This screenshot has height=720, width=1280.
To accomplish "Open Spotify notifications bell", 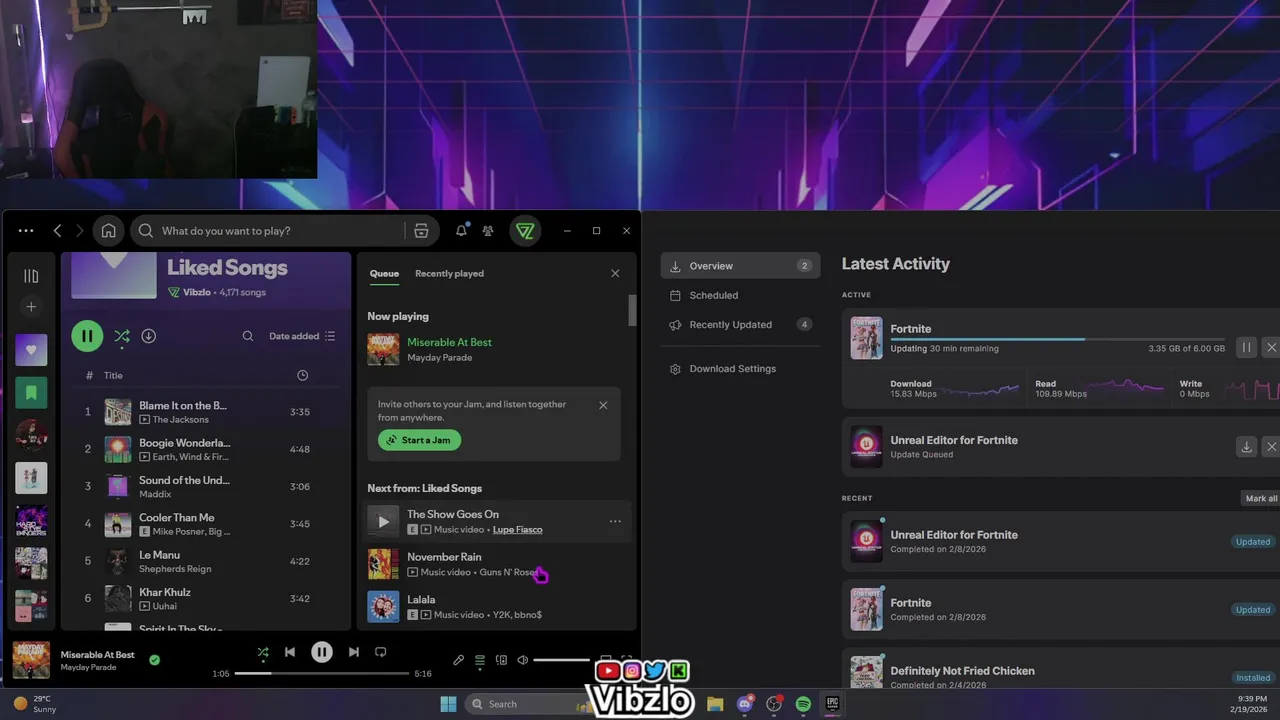I will (x=461, y=231).
